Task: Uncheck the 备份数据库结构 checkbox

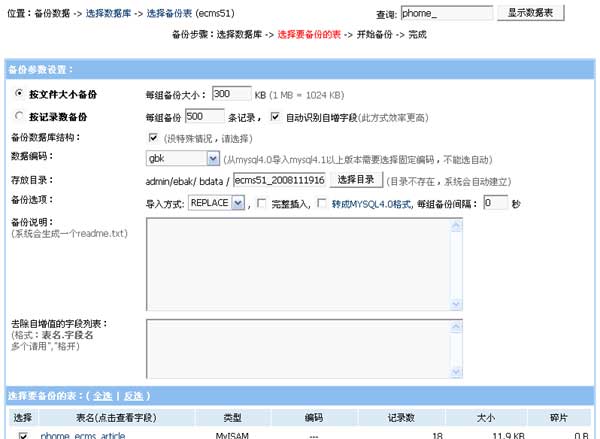Action: coord(153,137)
